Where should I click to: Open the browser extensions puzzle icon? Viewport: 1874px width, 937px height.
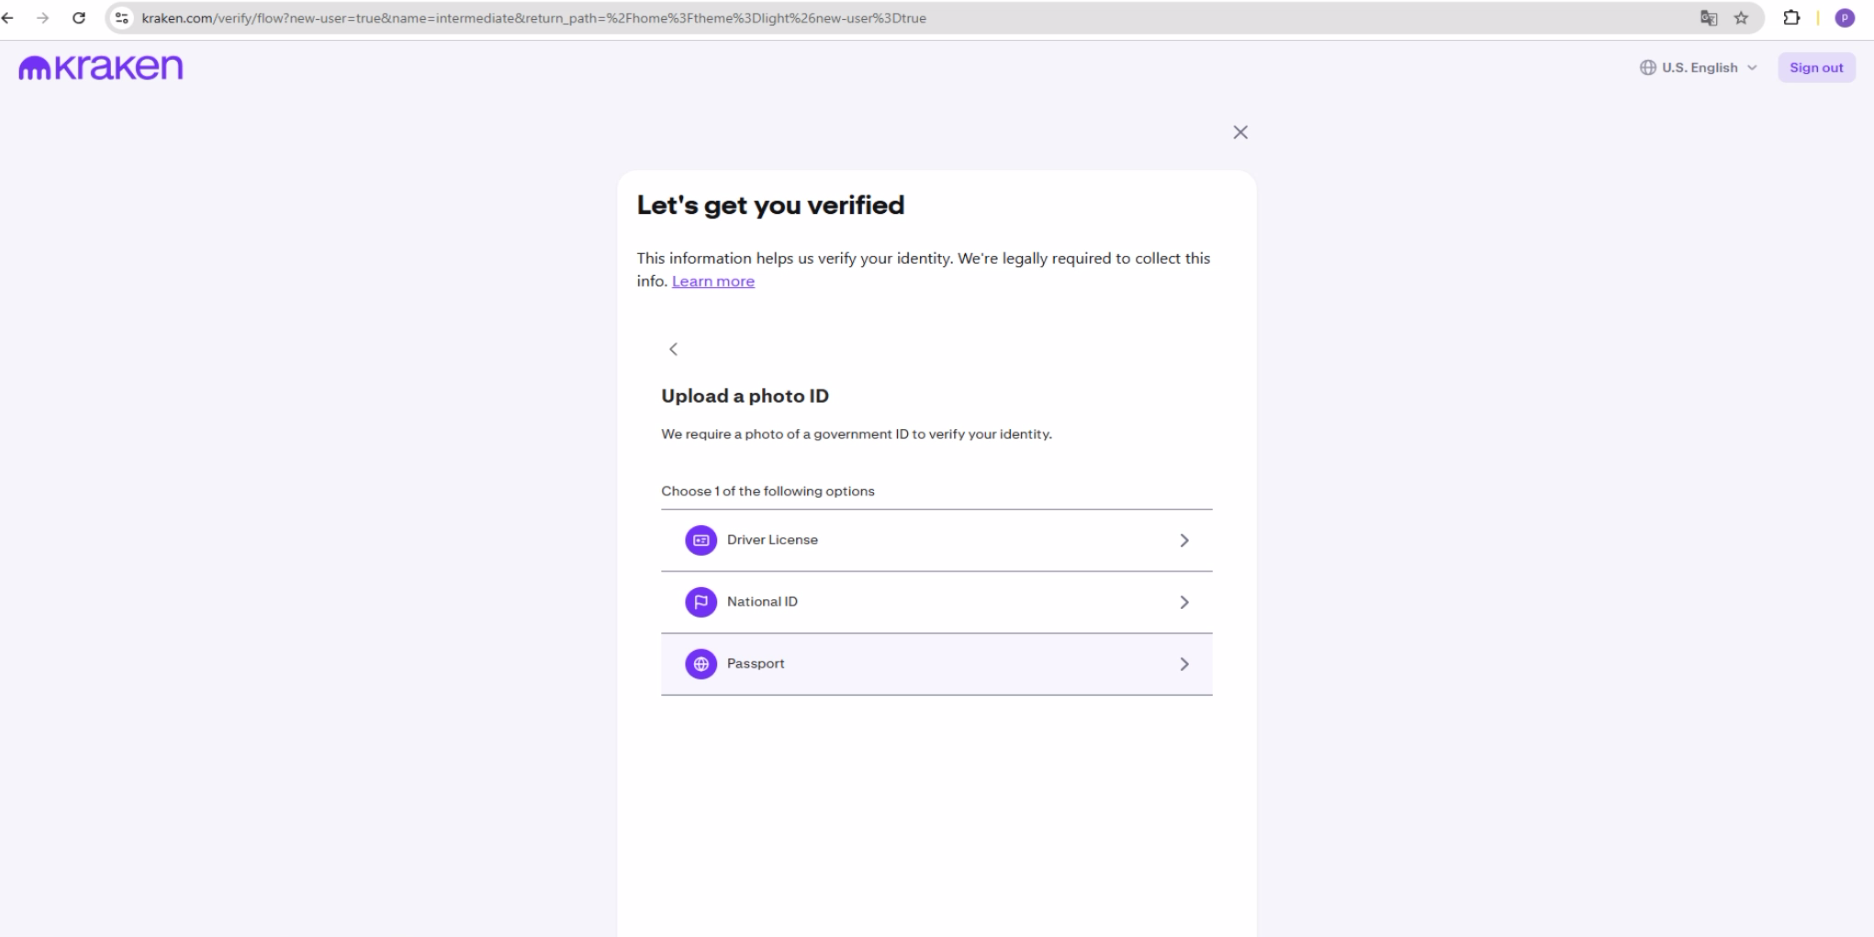click(x=1791, y=18)
